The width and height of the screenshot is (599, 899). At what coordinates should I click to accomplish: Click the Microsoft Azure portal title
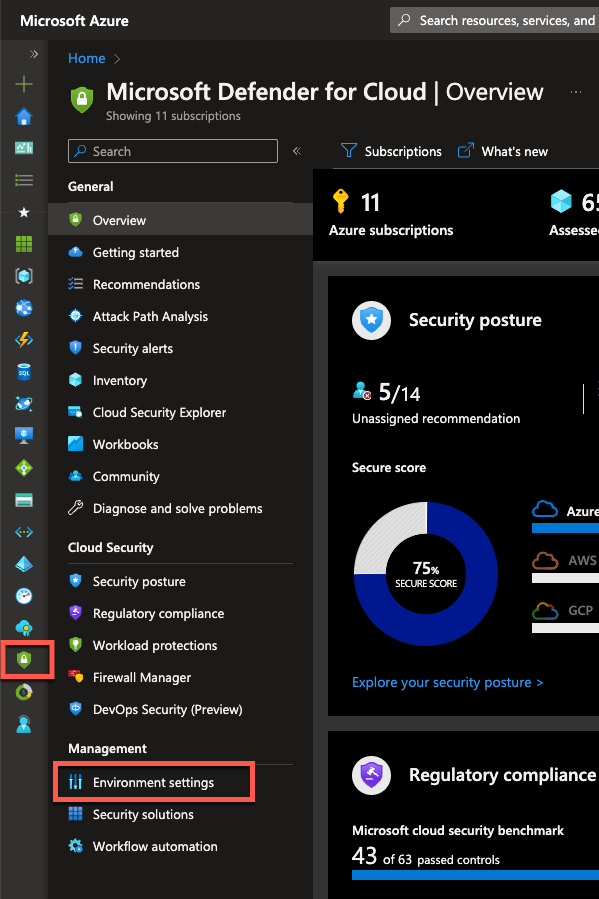pyautogui.click(x=75, y=21)
